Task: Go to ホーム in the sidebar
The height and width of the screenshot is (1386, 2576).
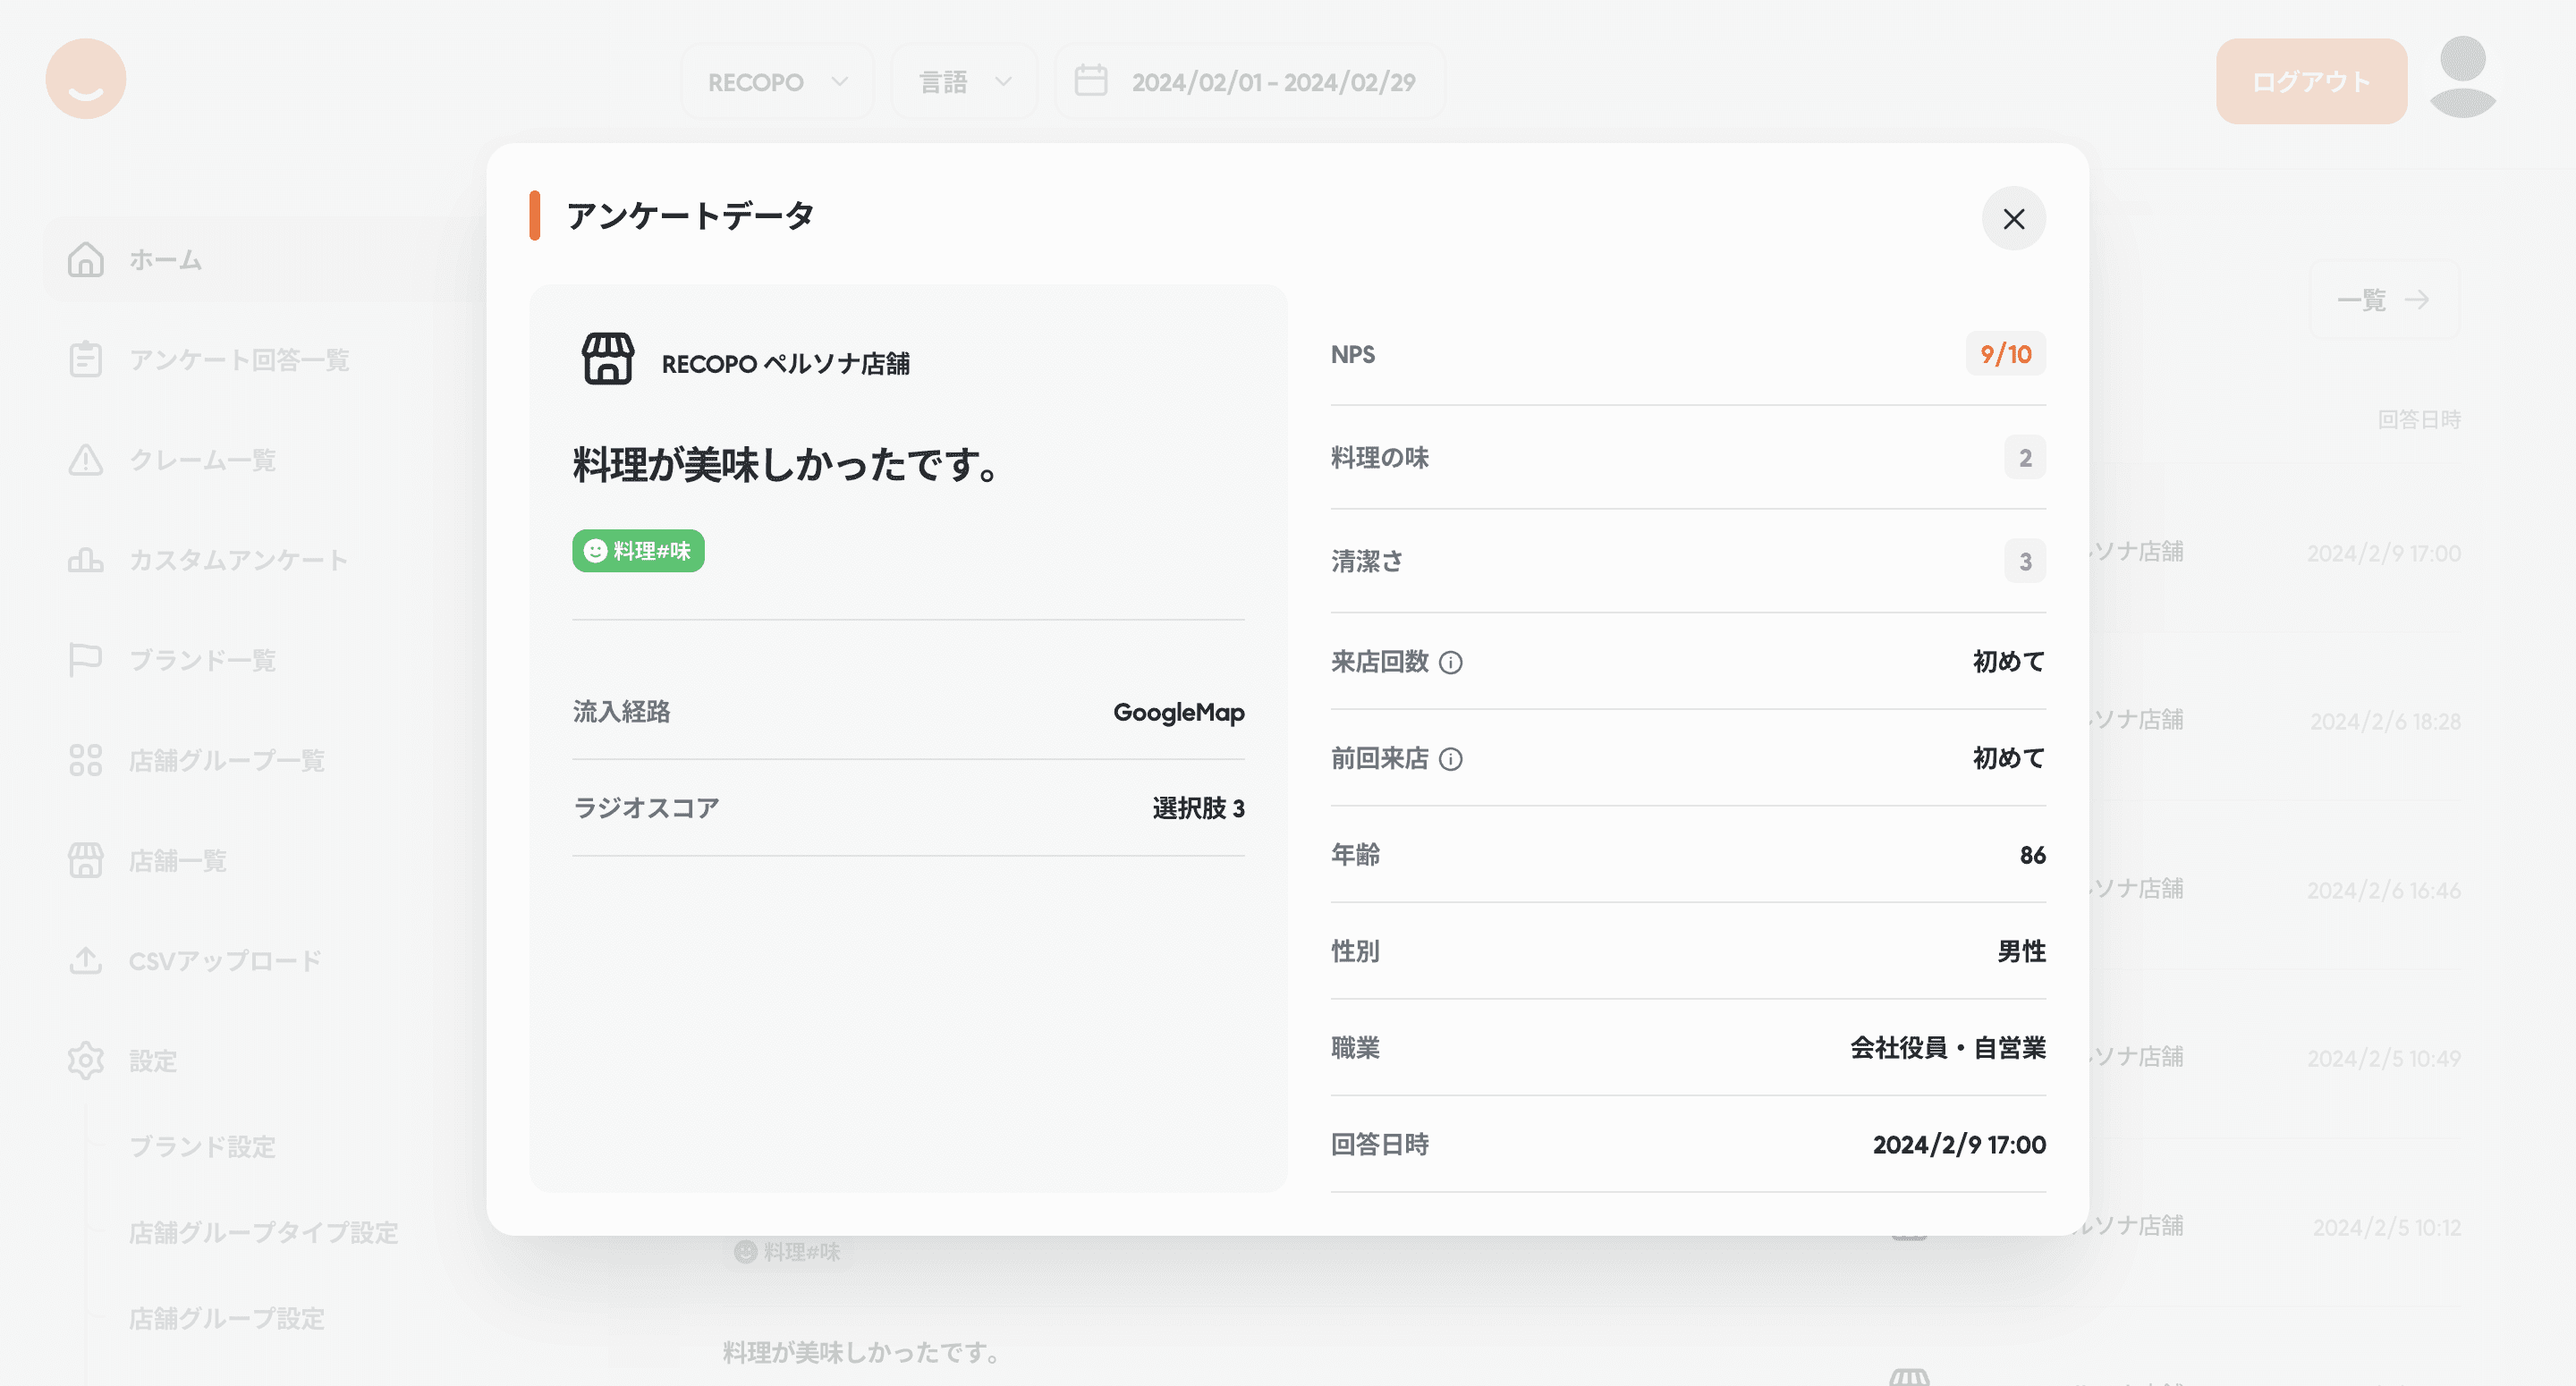Action: click(x=165, y=260)
